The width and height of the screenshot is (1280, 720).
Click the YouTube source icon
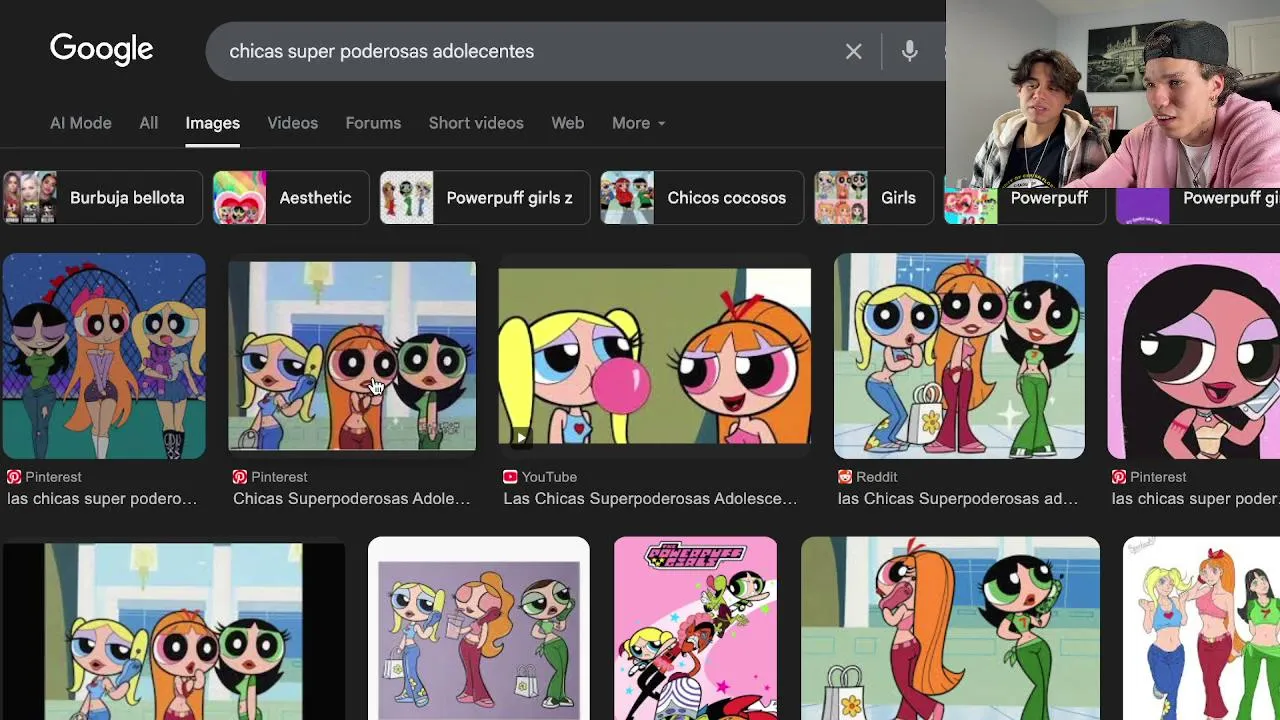click(x=510, y=477)
